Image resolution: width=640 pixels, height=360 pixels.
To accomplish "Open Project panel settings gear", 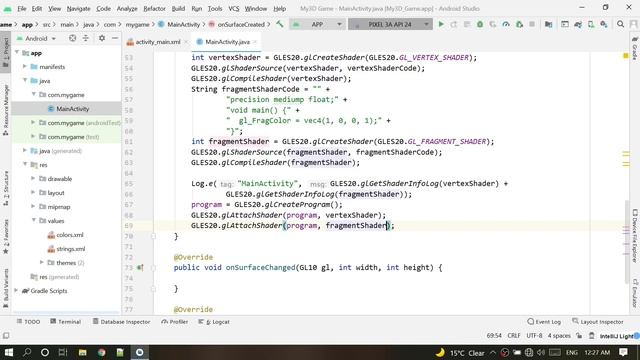I will [102, 38].
